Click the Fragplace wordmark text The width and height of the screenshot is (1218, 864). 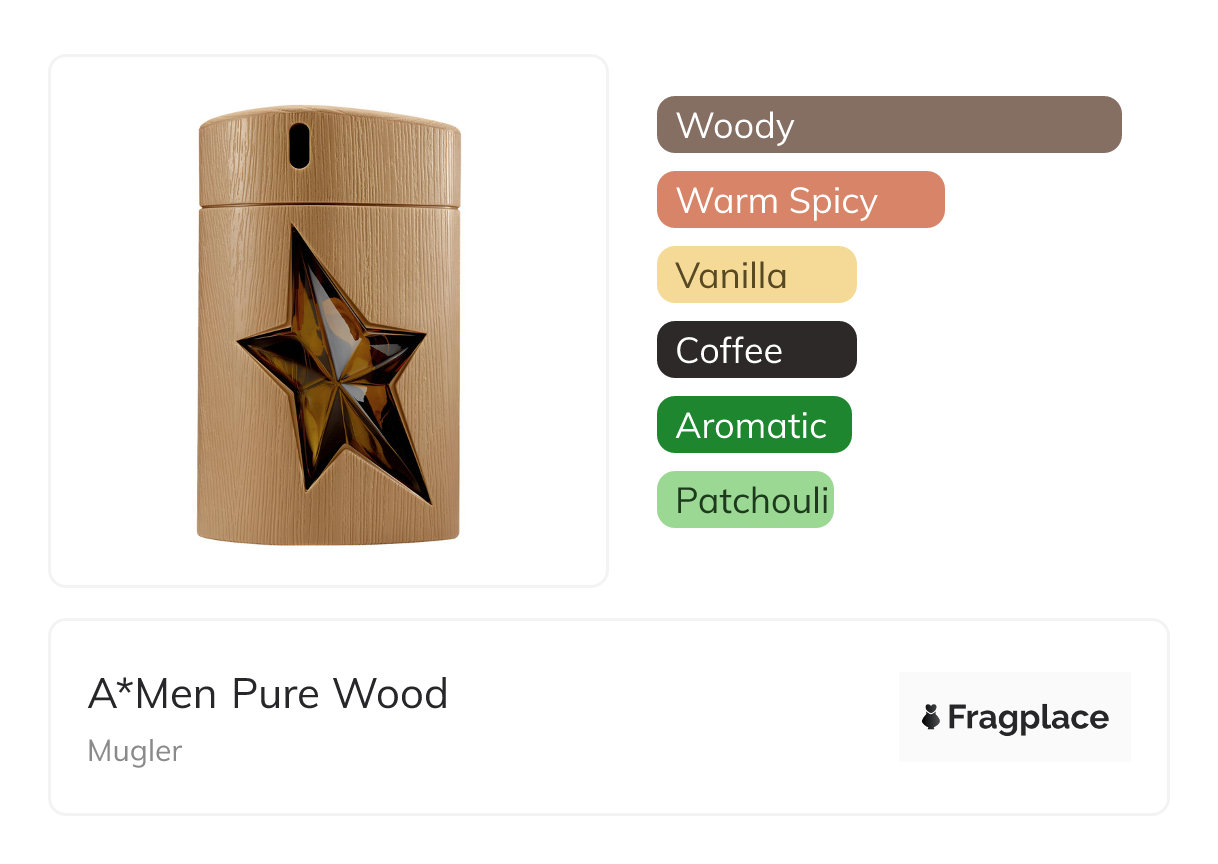click(x=1028, y=718)
